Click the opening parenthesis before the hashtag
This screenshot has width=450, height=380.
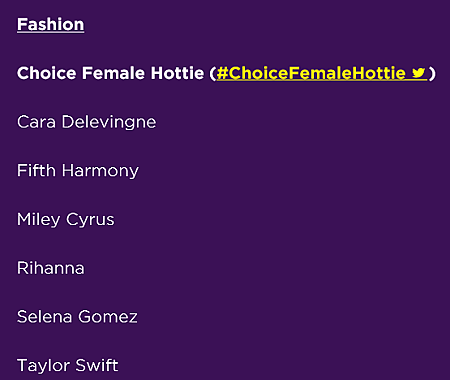(x=213, y=73)
